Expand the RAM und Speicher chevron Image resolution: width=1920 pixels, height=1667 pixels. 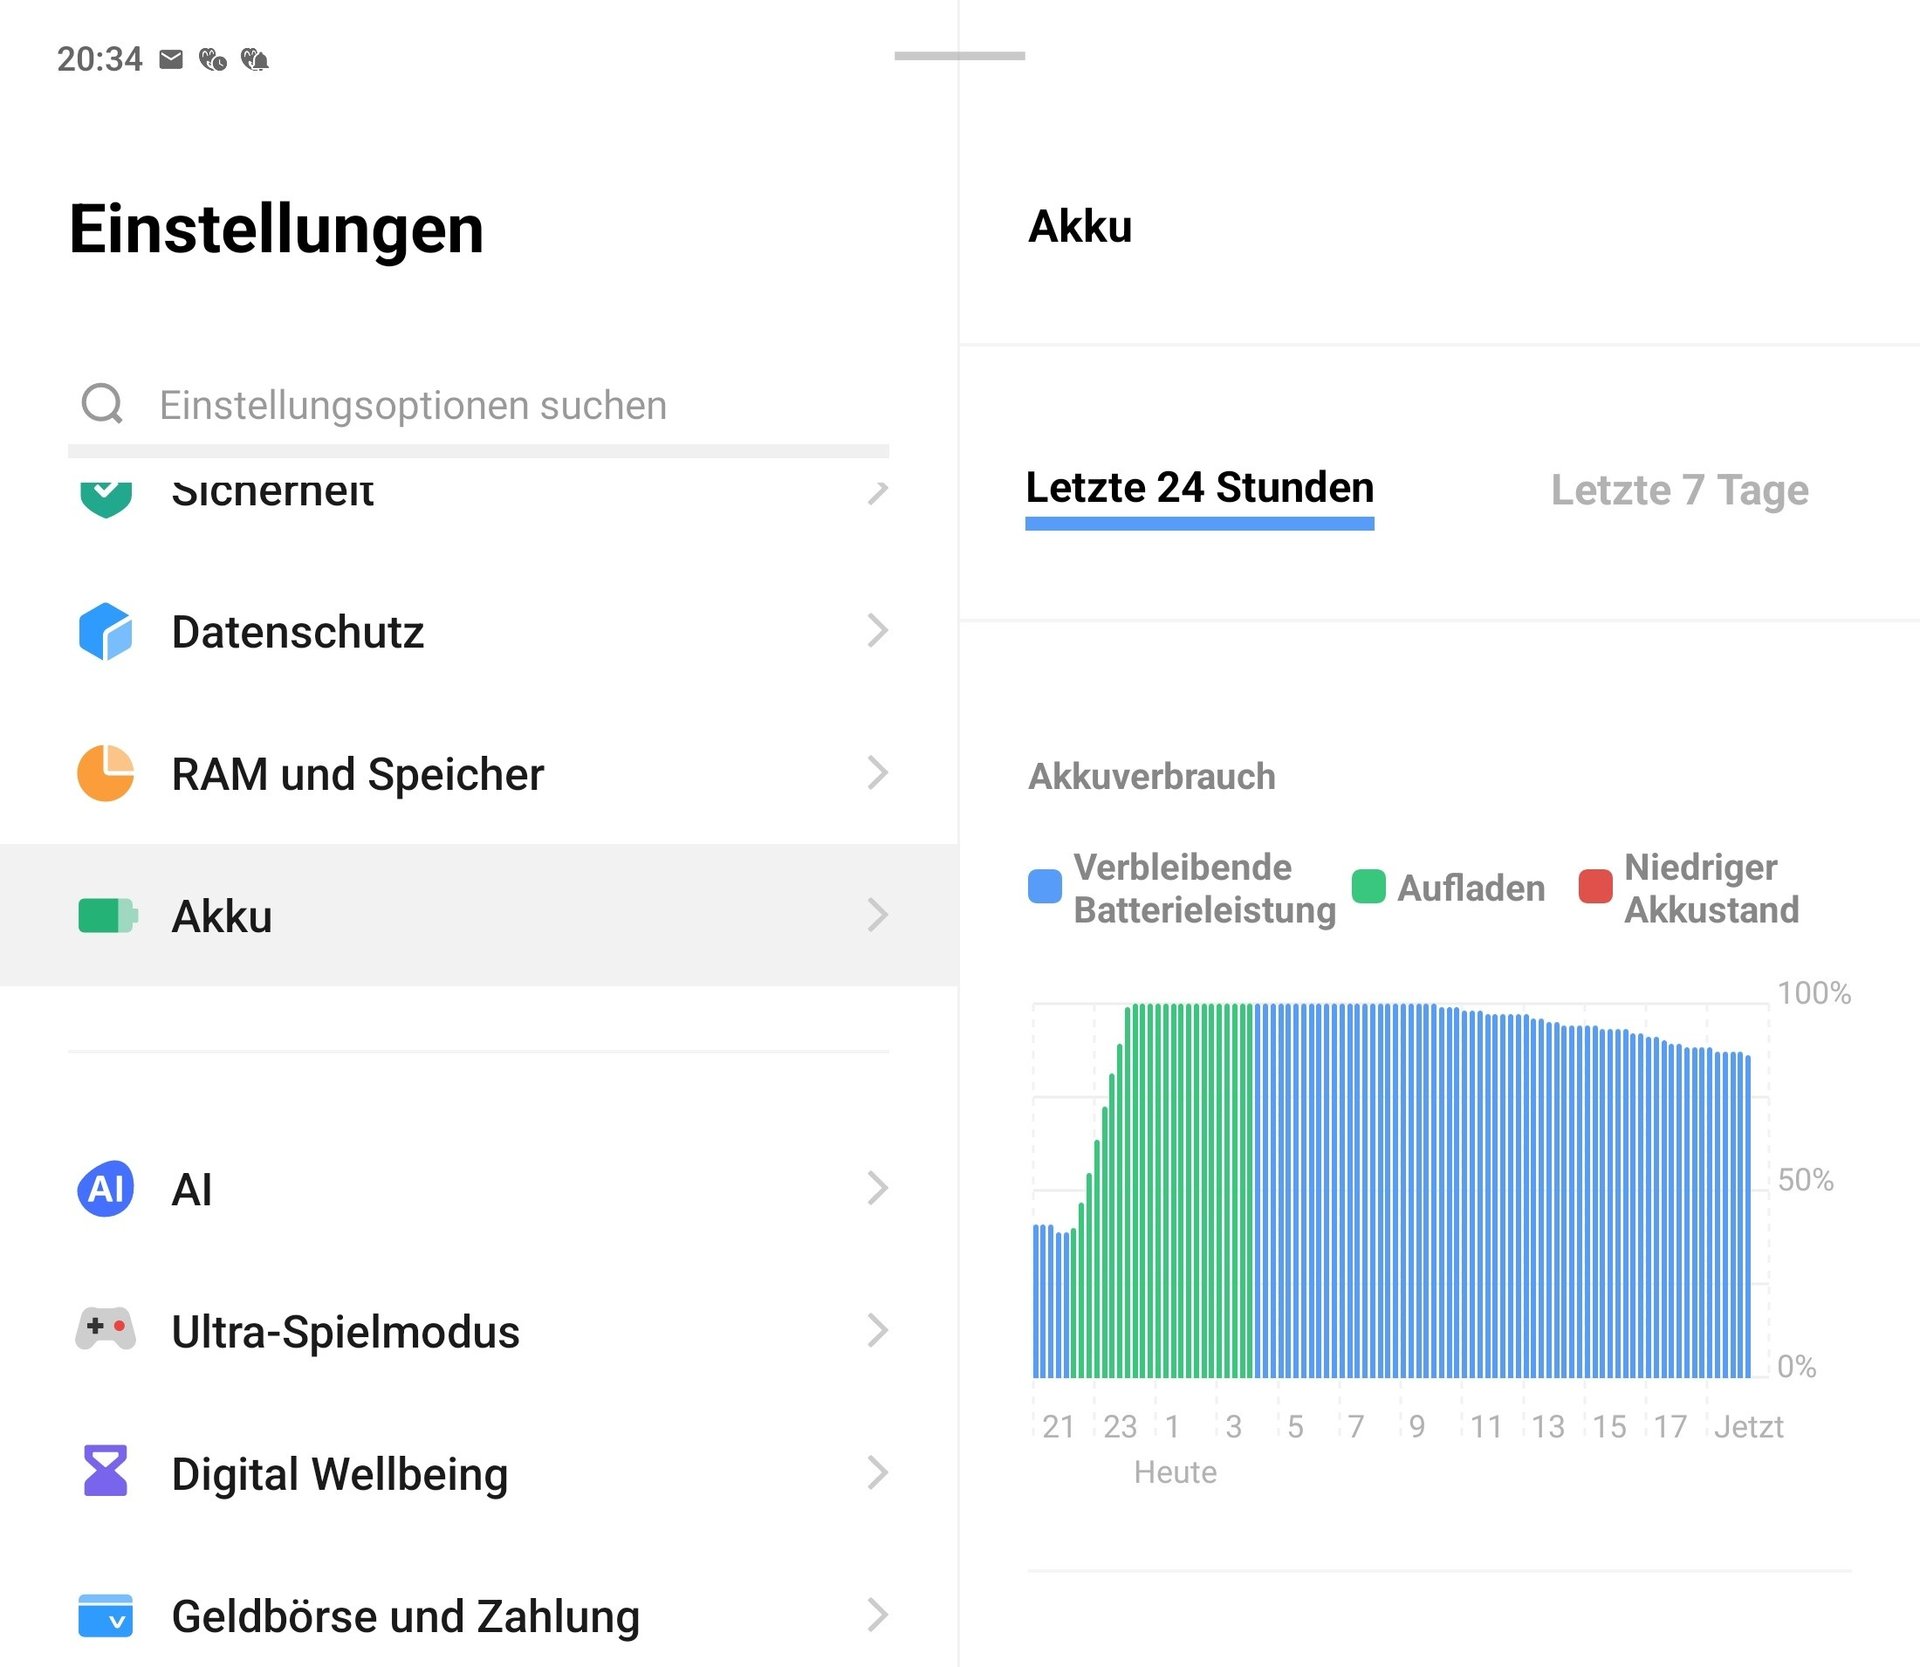tap(877, 773)
